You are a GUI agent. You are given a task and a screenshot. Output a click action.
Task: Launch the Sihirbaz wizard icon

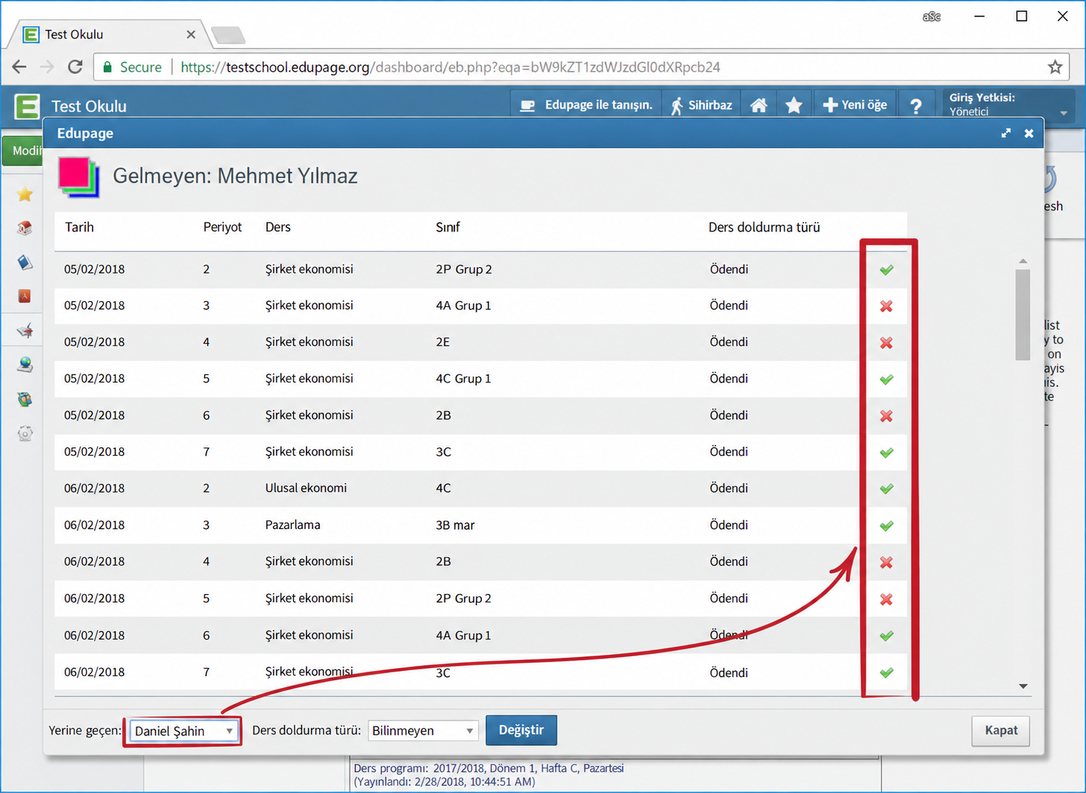click(701, 105)
